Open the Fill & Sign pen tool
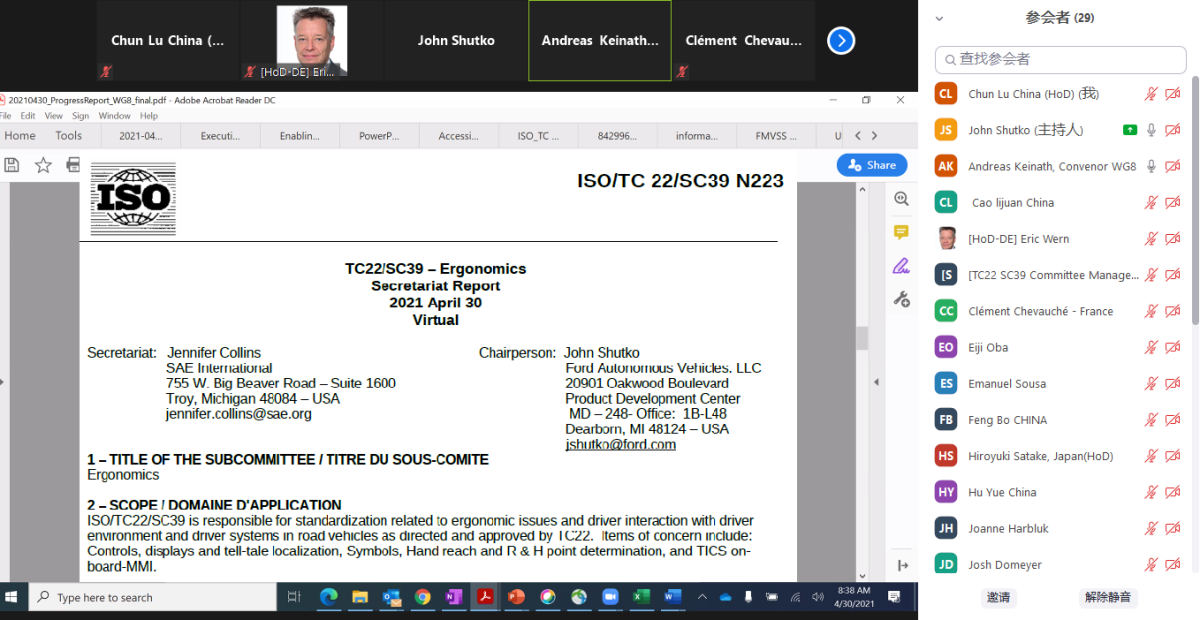Image resolution: width=1200 pixels, height=620 pixels. (x=901, y=266)
